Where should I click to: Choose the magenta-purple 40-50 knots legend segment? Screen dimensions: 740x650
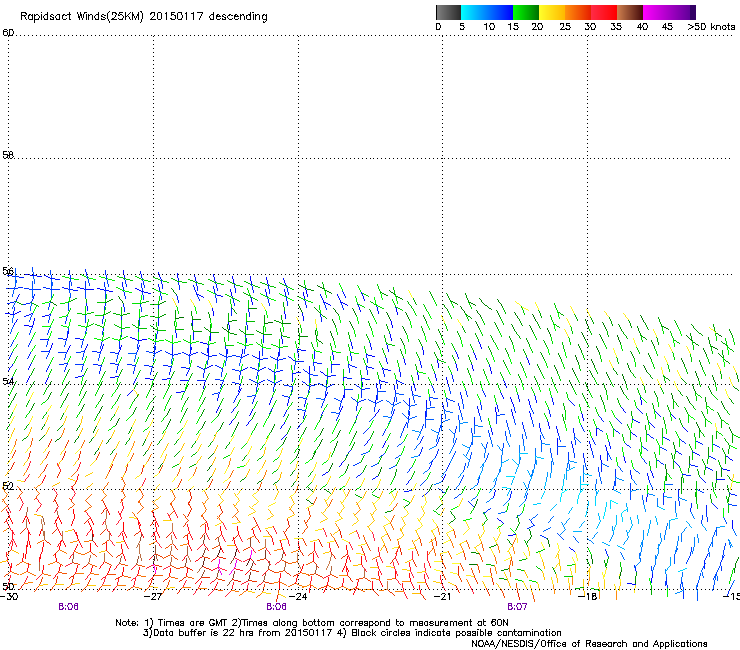pyautogui.click(x=670, y=12)
